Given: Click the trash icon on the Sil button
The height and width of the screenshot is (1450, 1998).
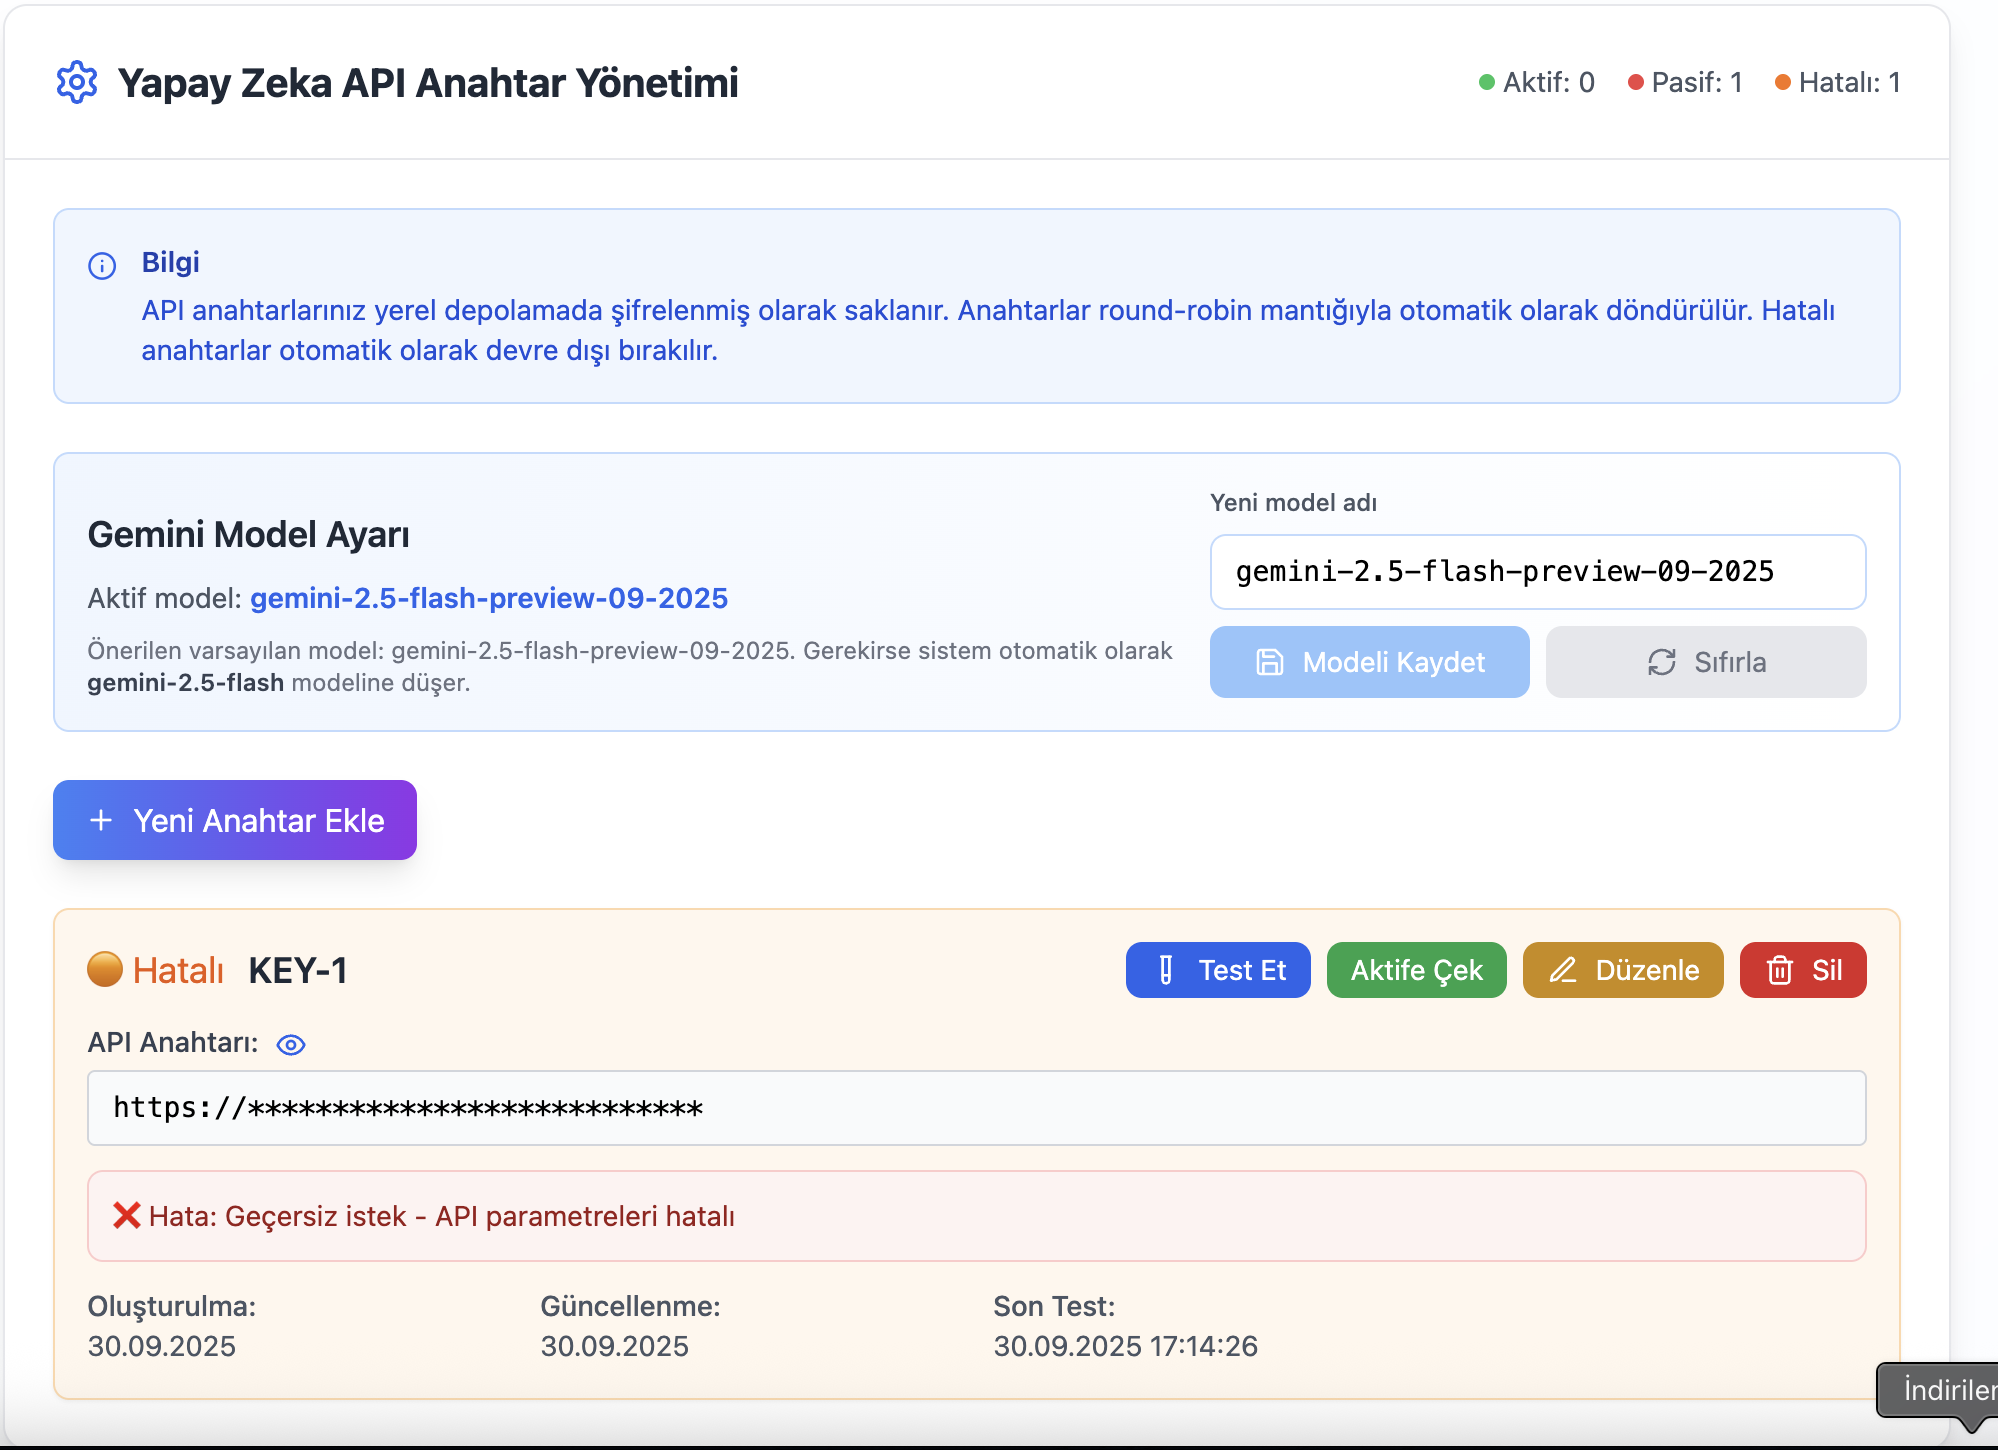Looking at the screenshot, I should [x=1778, y=969].
